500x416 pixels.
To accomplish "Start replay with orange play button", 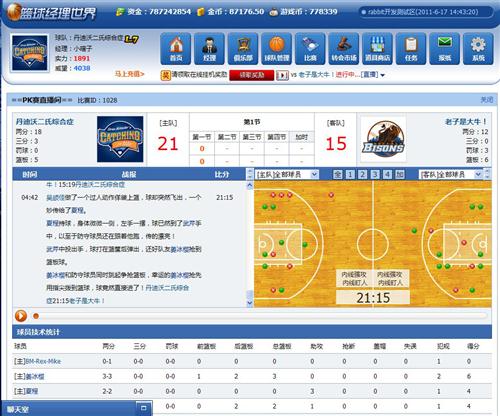I will coord(21,316).
